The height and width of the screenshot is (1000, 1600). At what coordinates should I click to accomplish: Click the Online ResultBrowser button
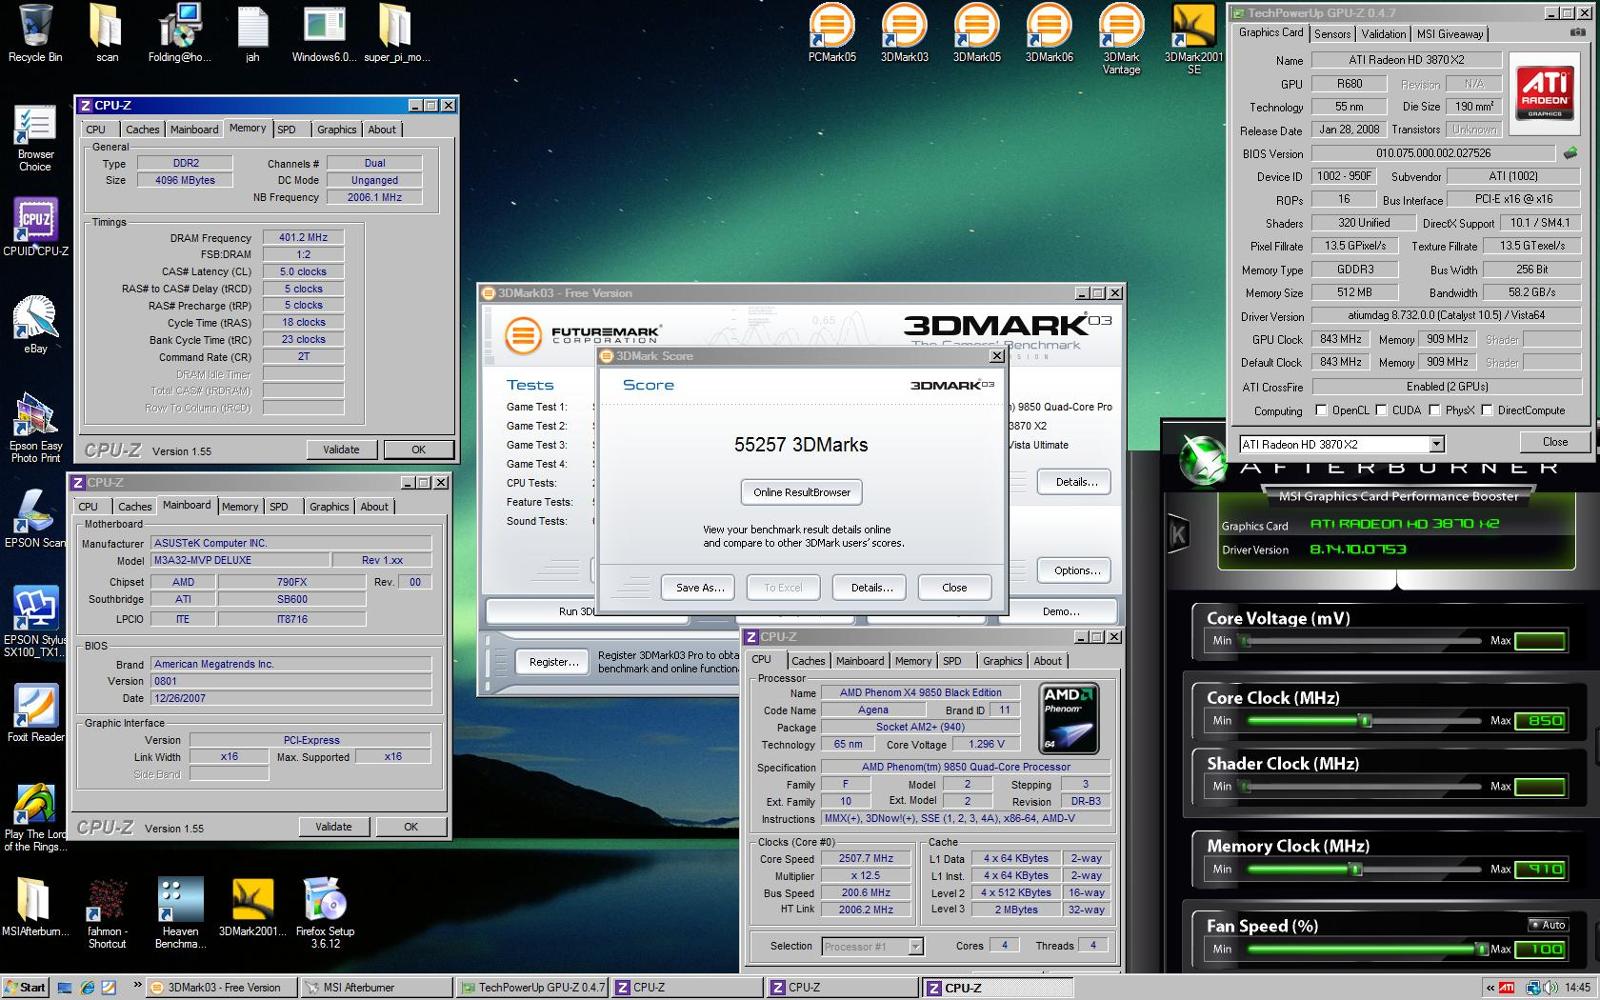pos(801,492)
